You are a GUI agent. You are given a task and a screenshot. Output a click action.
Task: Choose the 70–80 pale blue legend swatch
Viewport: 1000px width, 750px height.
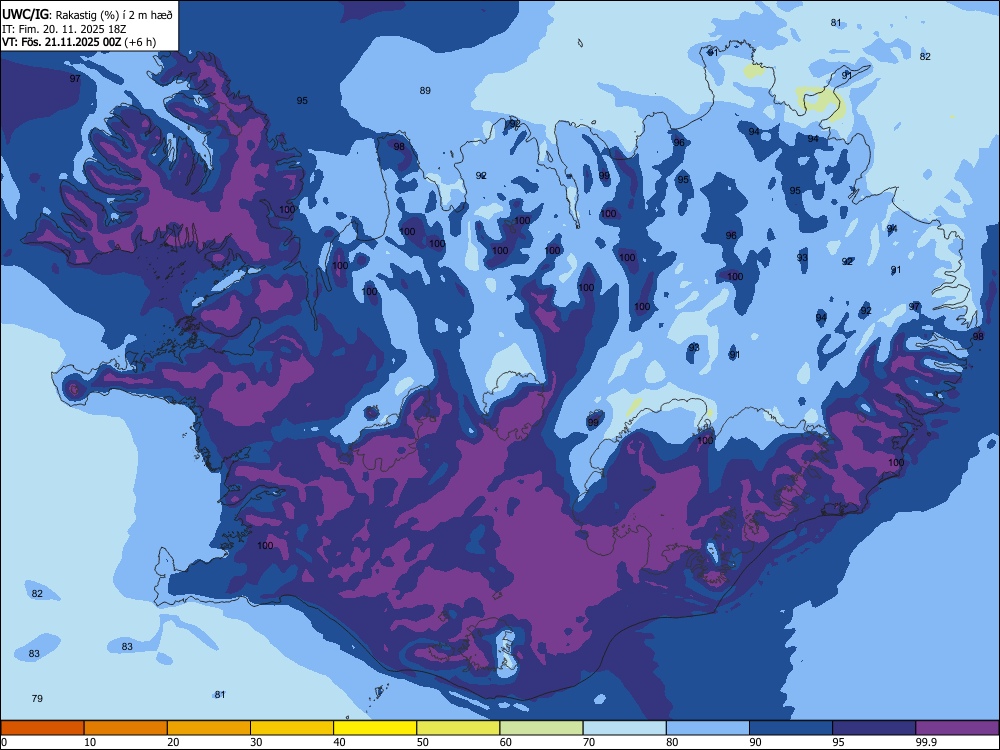(x=625, y=728)
